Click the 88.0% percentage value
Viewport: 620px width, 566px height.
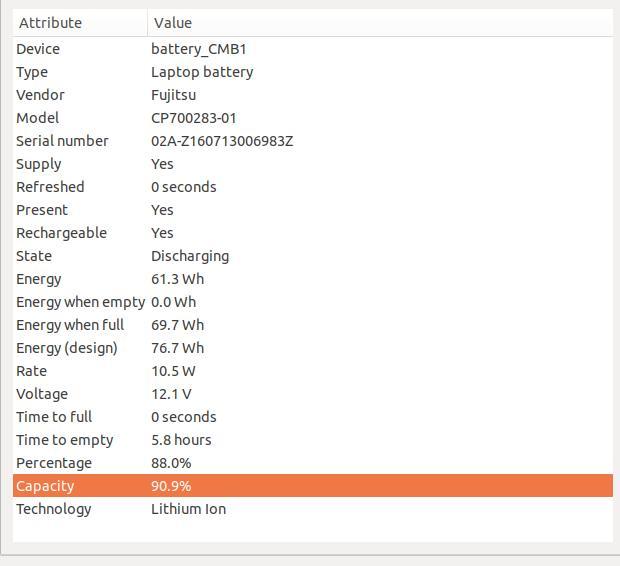click(171, 463)
